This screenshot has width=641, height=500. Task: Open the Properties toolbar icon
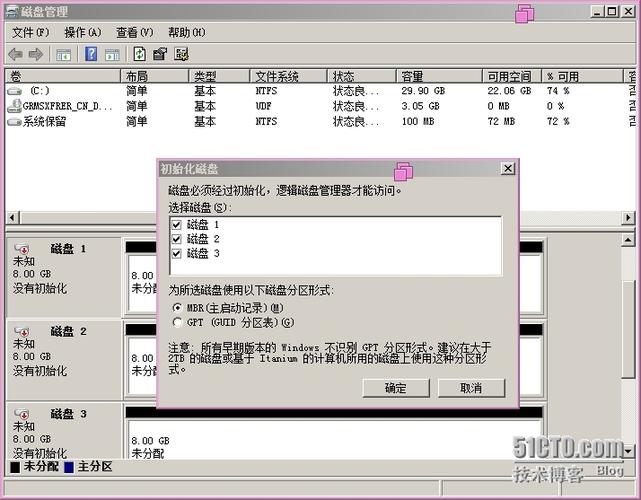click(160, 54)
